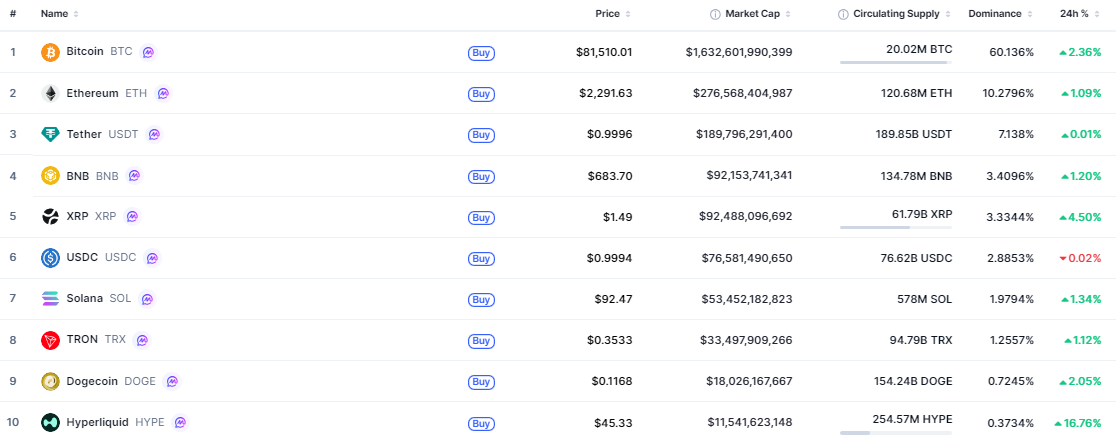
Task: Open the purple chart badge beside Solana SOL
Action: point(147,299)
